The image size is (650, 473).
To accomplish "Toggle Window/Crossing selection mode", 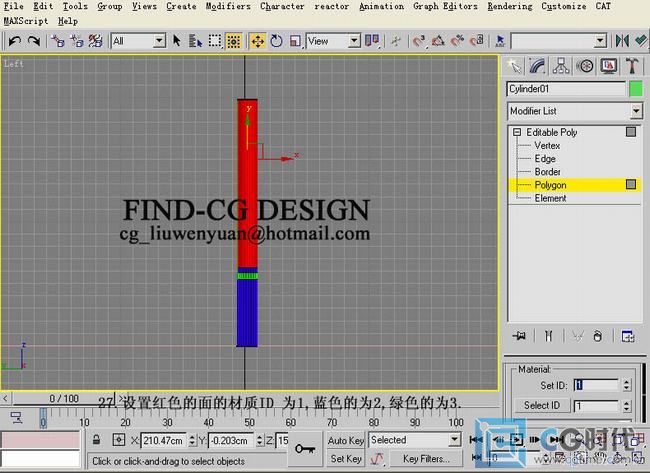I will (234, 41).
